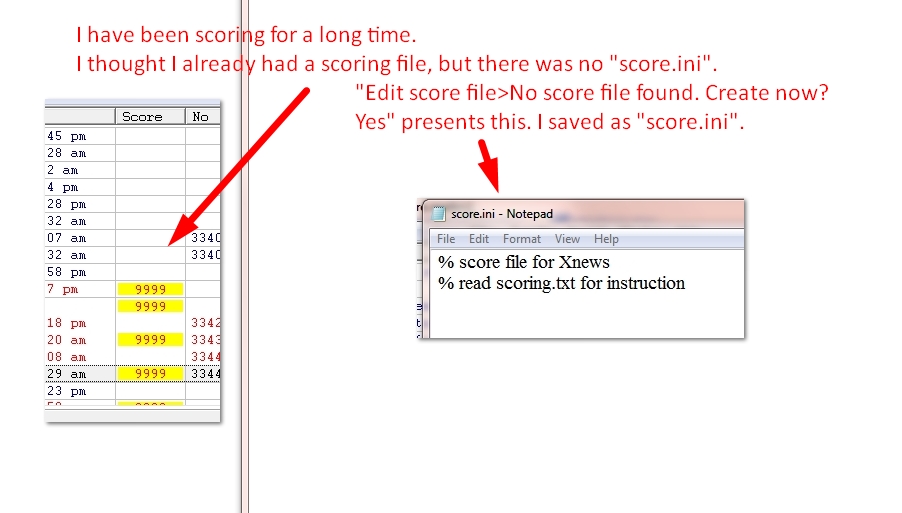
Task: Click the '% read scoring.txt for instruction' line
Action: (561, 284)
